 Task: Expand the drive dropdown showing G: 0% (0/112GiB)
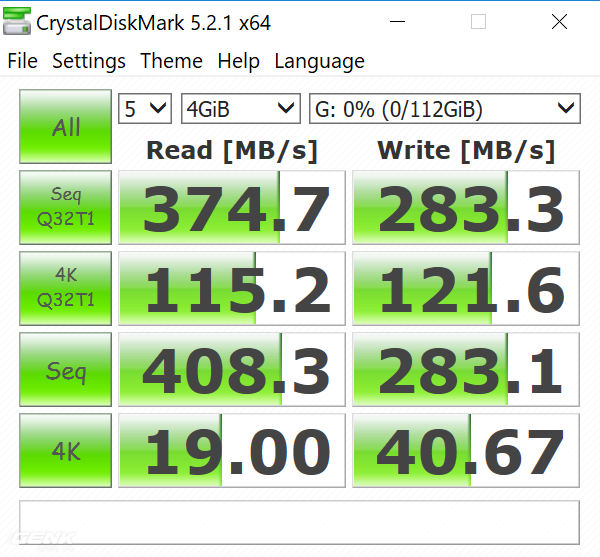[x=445, y=109]
